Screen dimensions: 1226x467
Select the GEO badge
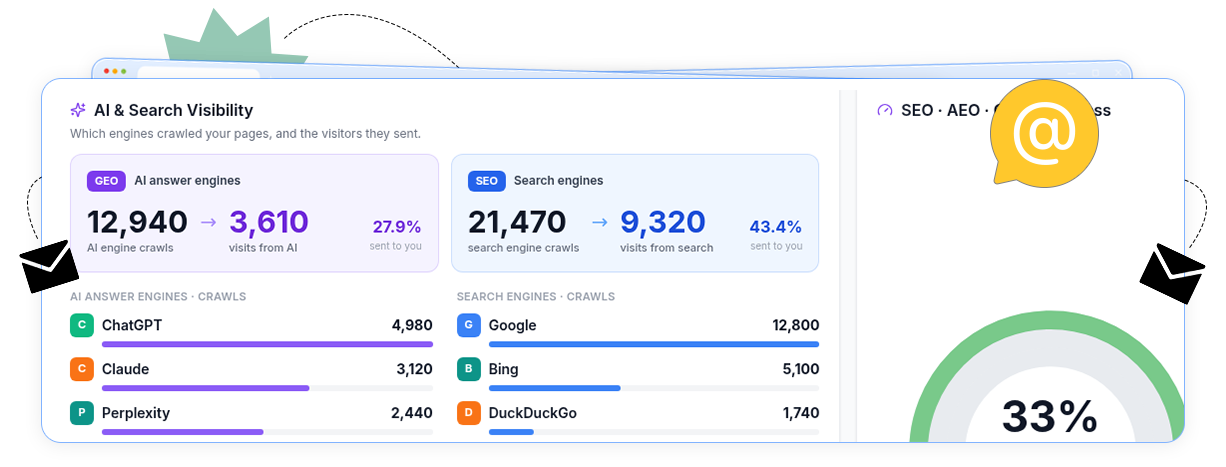106,181
